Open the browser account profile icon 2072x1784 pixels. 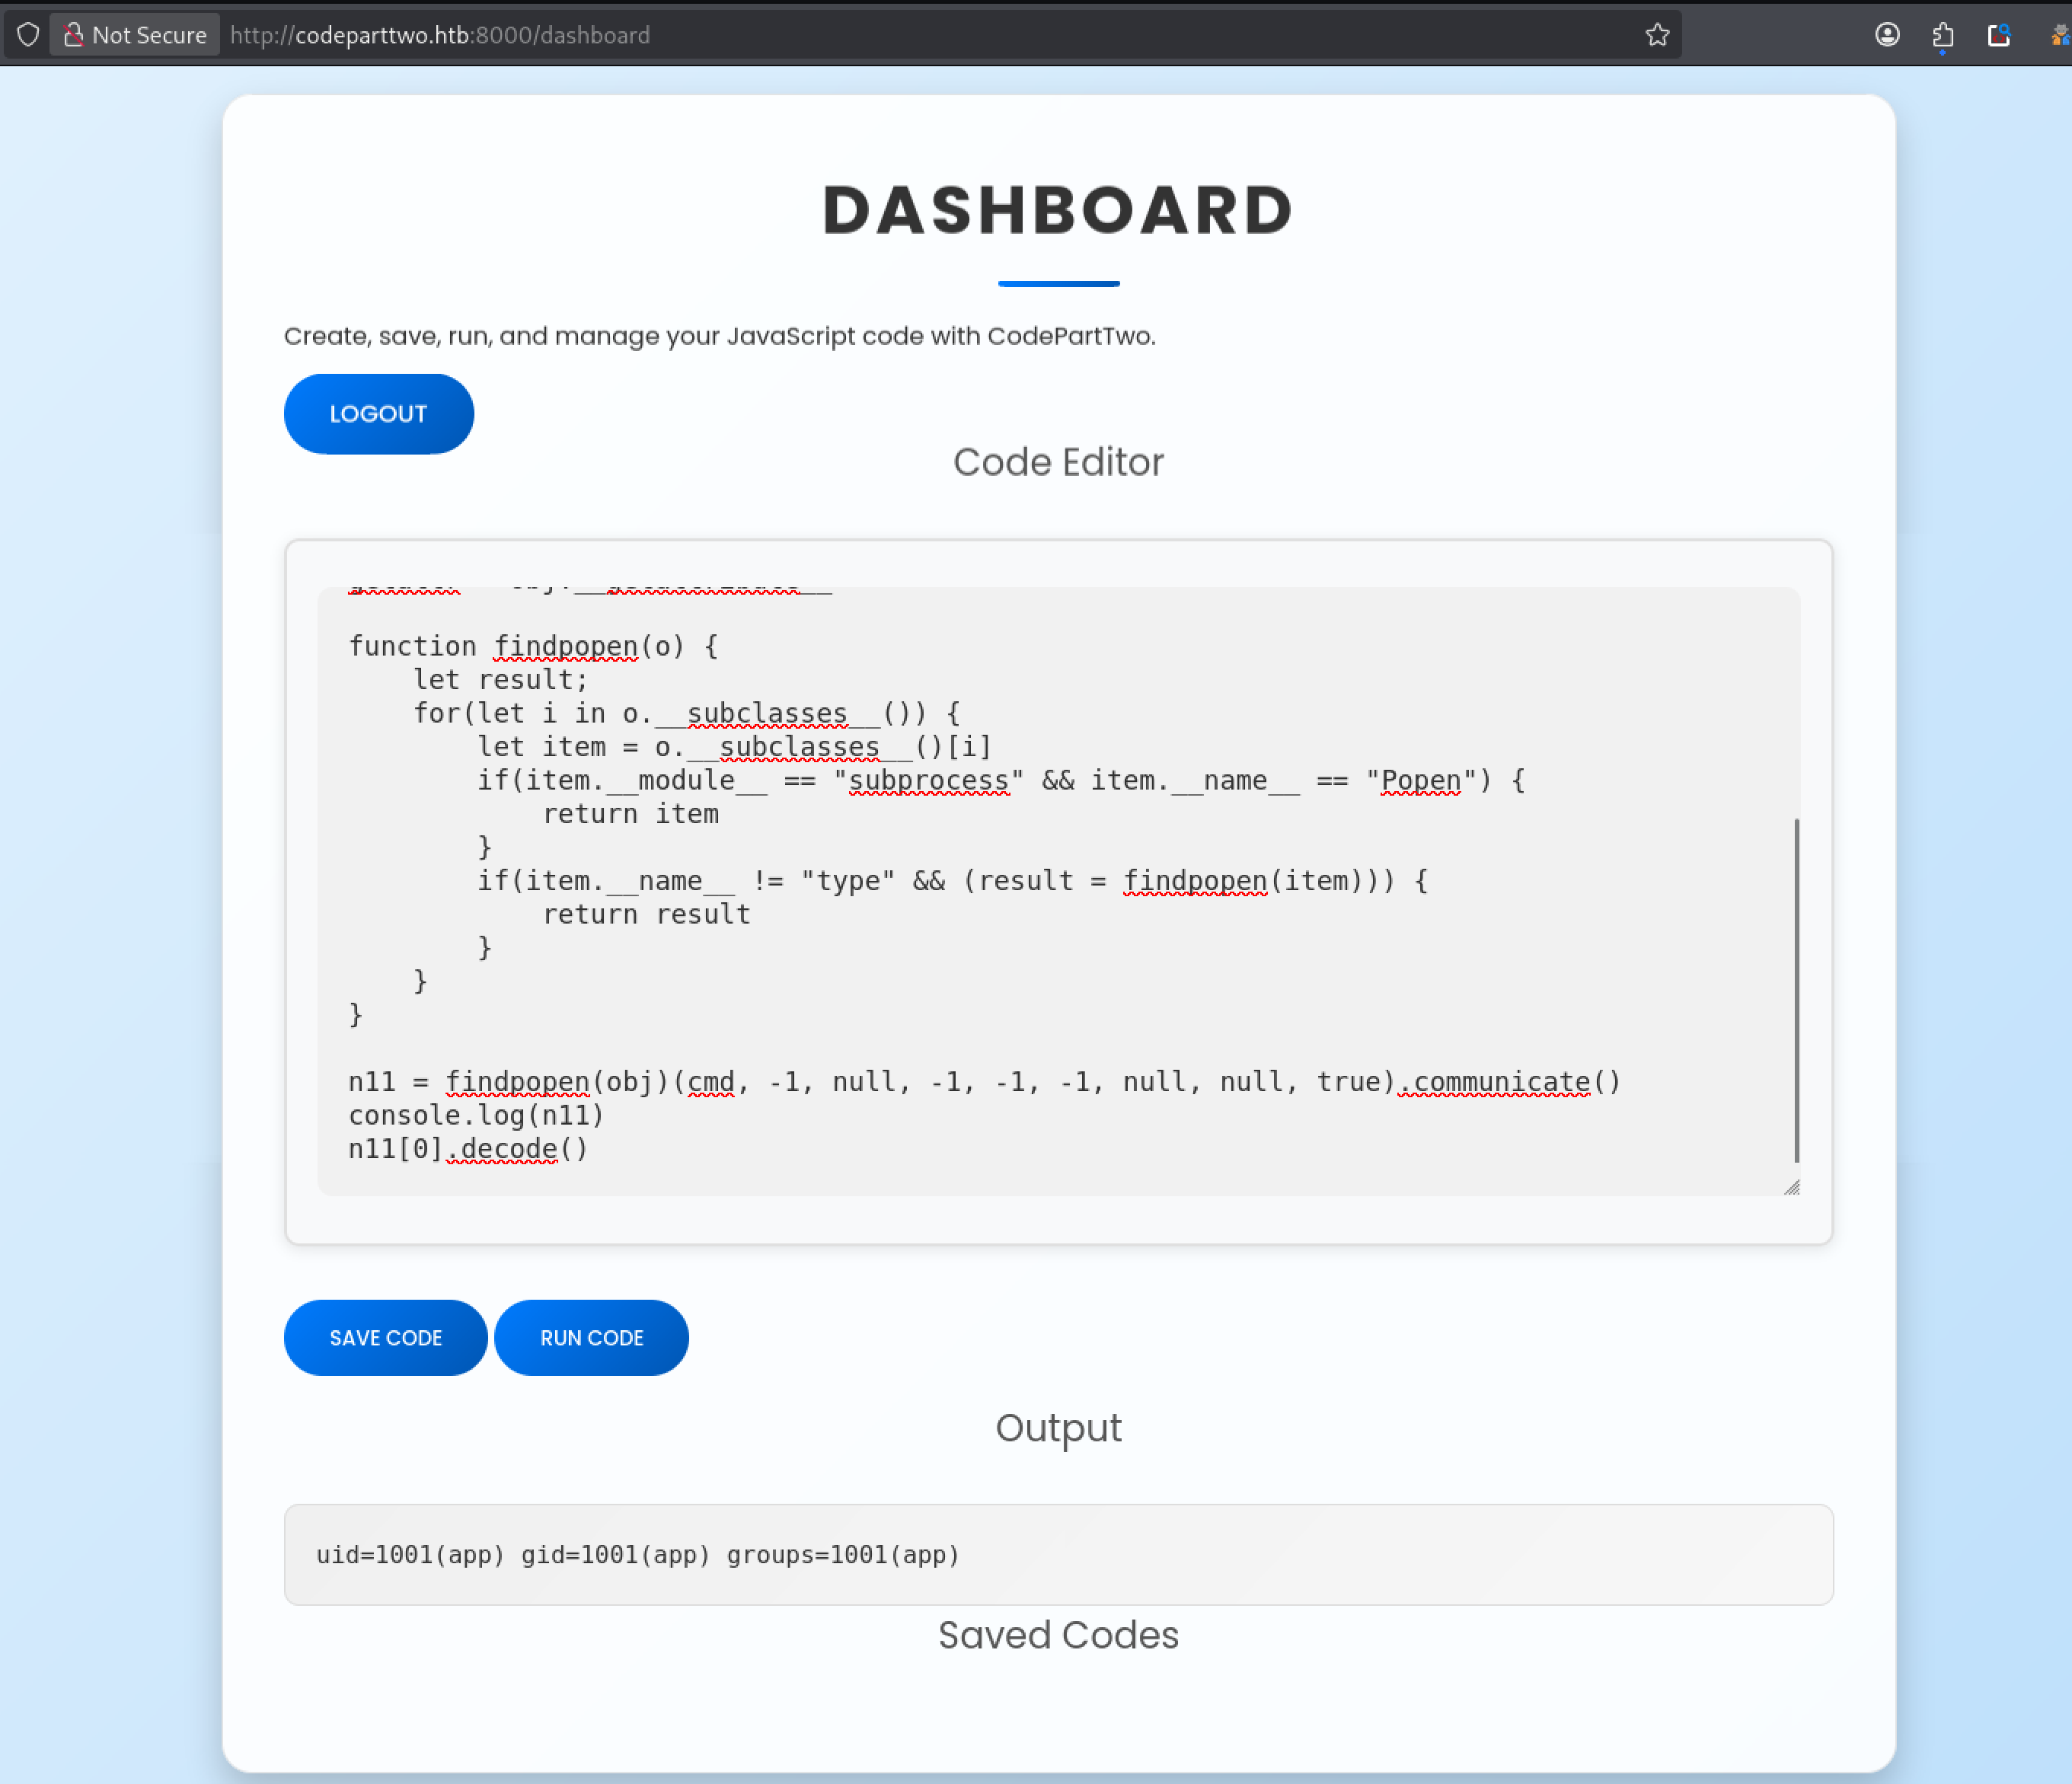1888,35
